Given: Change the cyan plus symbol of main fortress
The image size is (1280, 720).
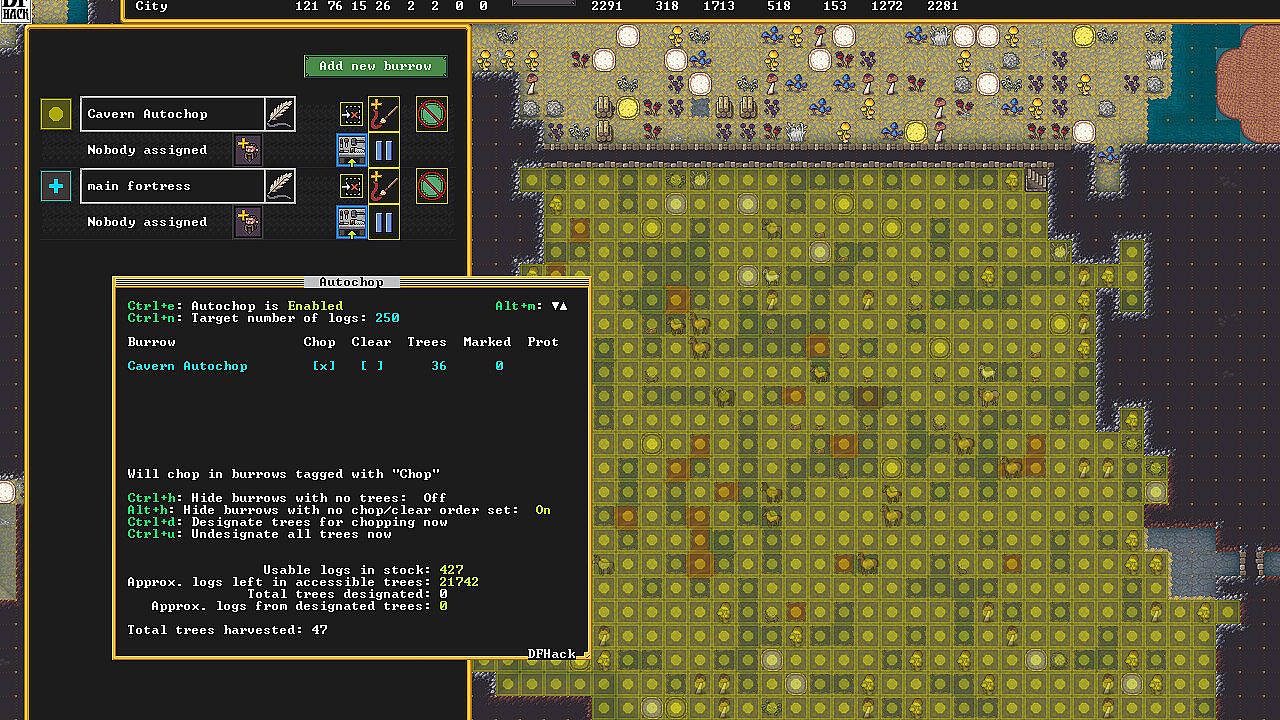Looking at the screenshot, I should [56, 186].
